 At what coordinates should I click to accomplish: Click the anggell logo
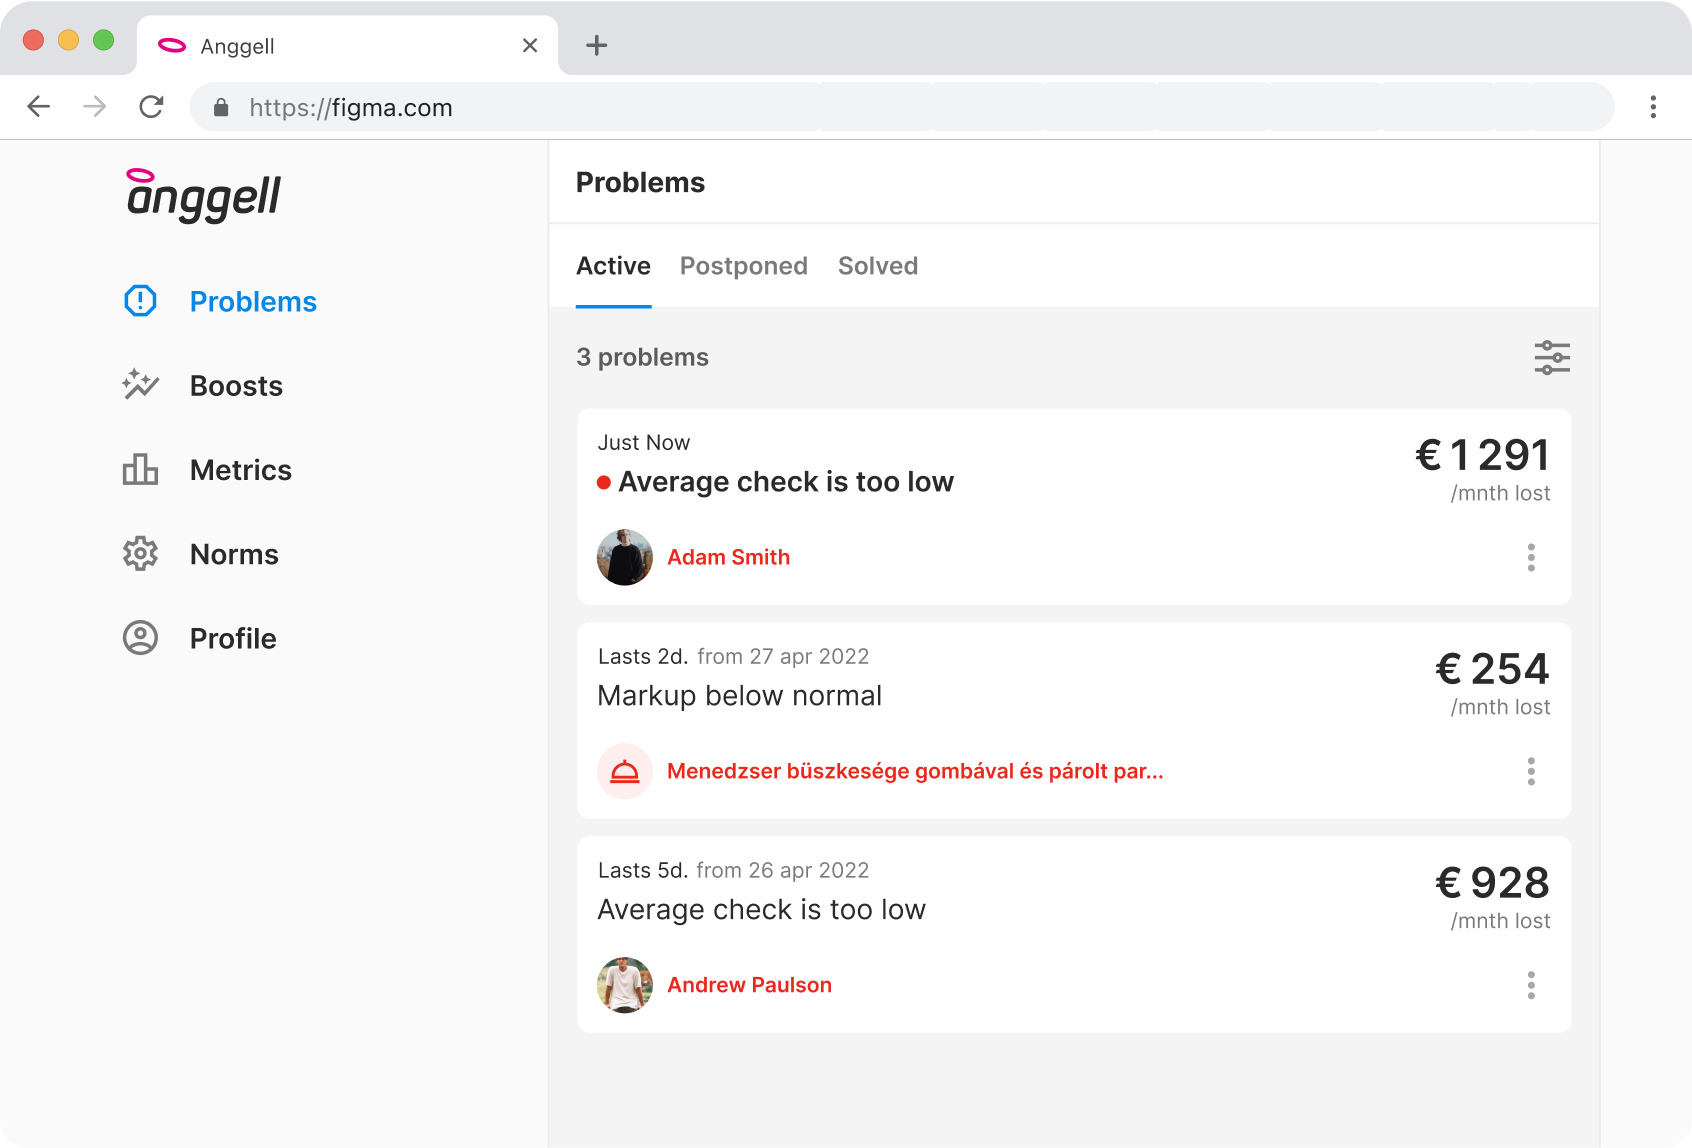[204, 194]
